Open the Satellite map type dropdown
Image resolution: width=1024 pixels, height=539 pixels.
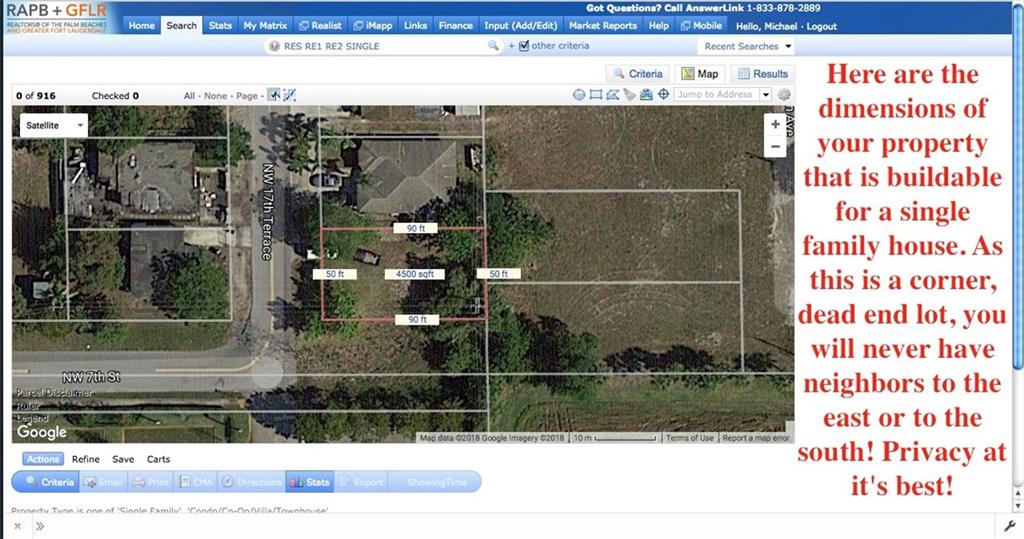(x=54, y=125)
